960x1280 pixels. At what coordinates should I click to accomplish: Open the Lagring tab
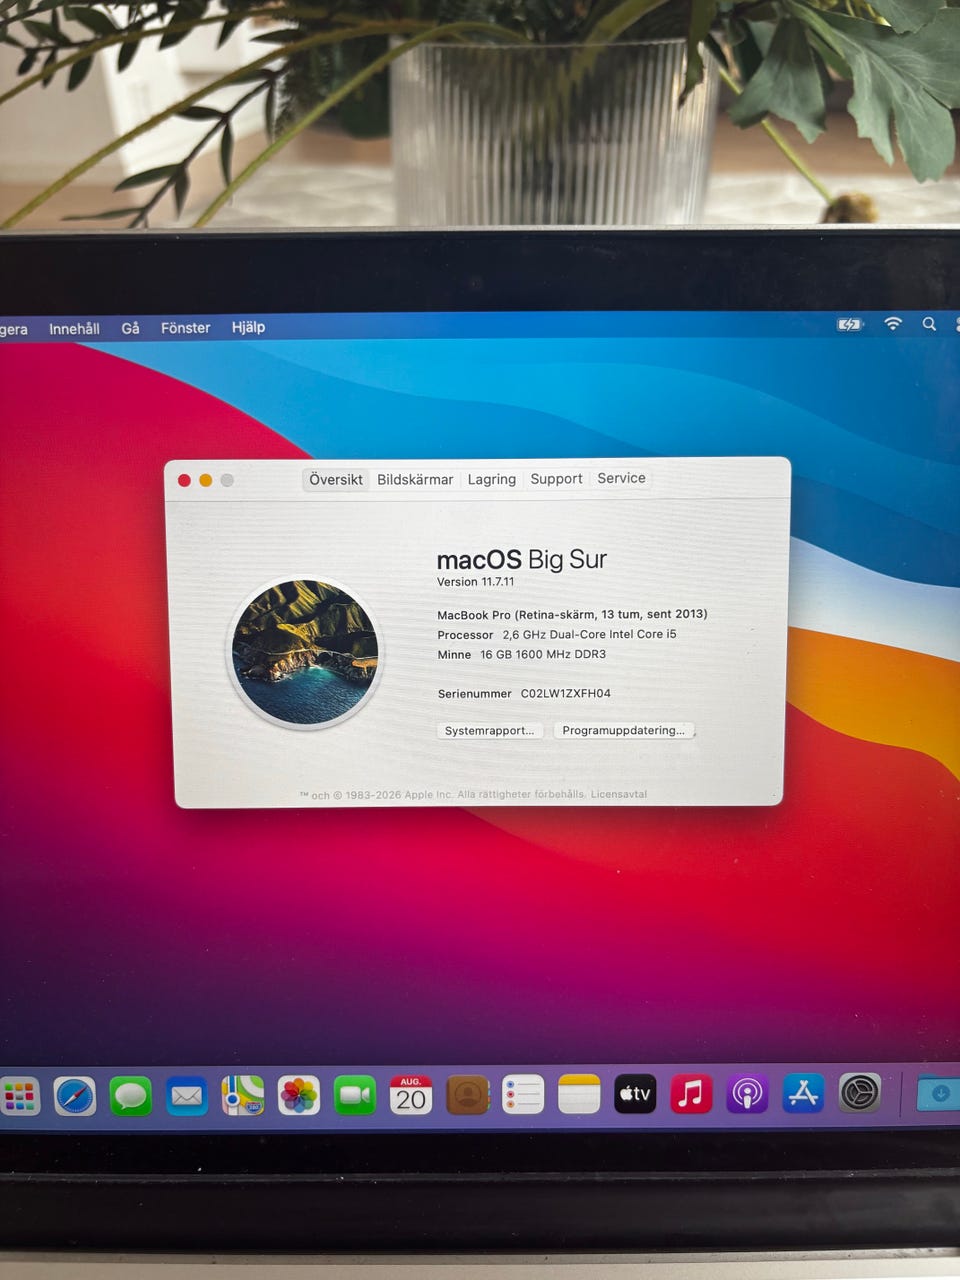(492, 480)
